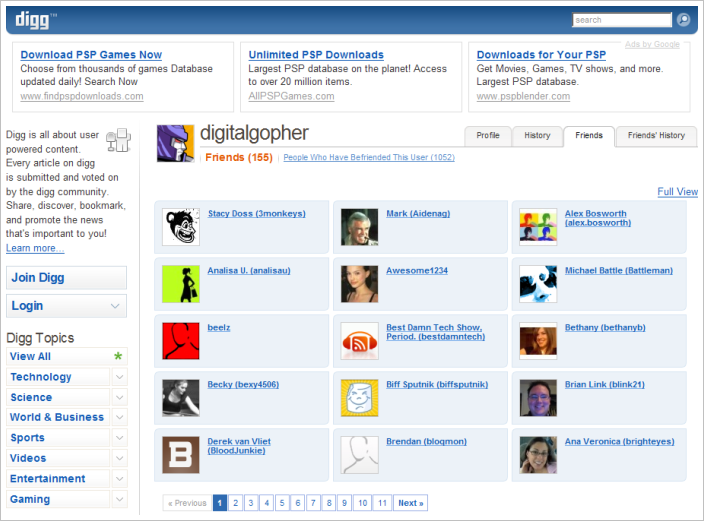Open Awesome1234 profile link
Image resolution: width=704 pixels, height=521 pixels.
pos(417,271)
